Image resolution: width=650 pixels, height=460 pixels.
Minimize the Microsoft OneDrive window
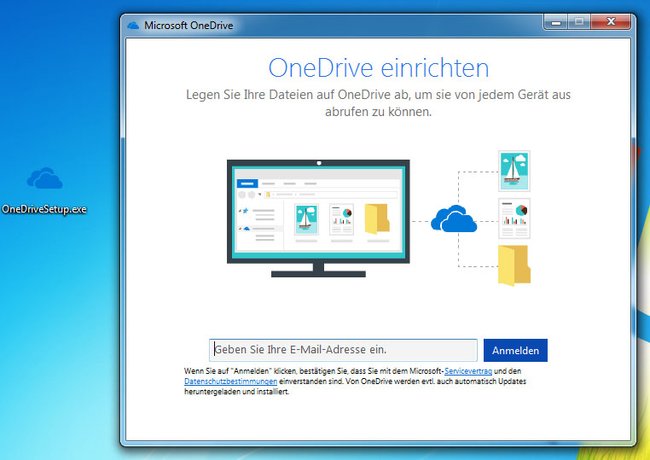pyautogui.click(x=556, y=22)
